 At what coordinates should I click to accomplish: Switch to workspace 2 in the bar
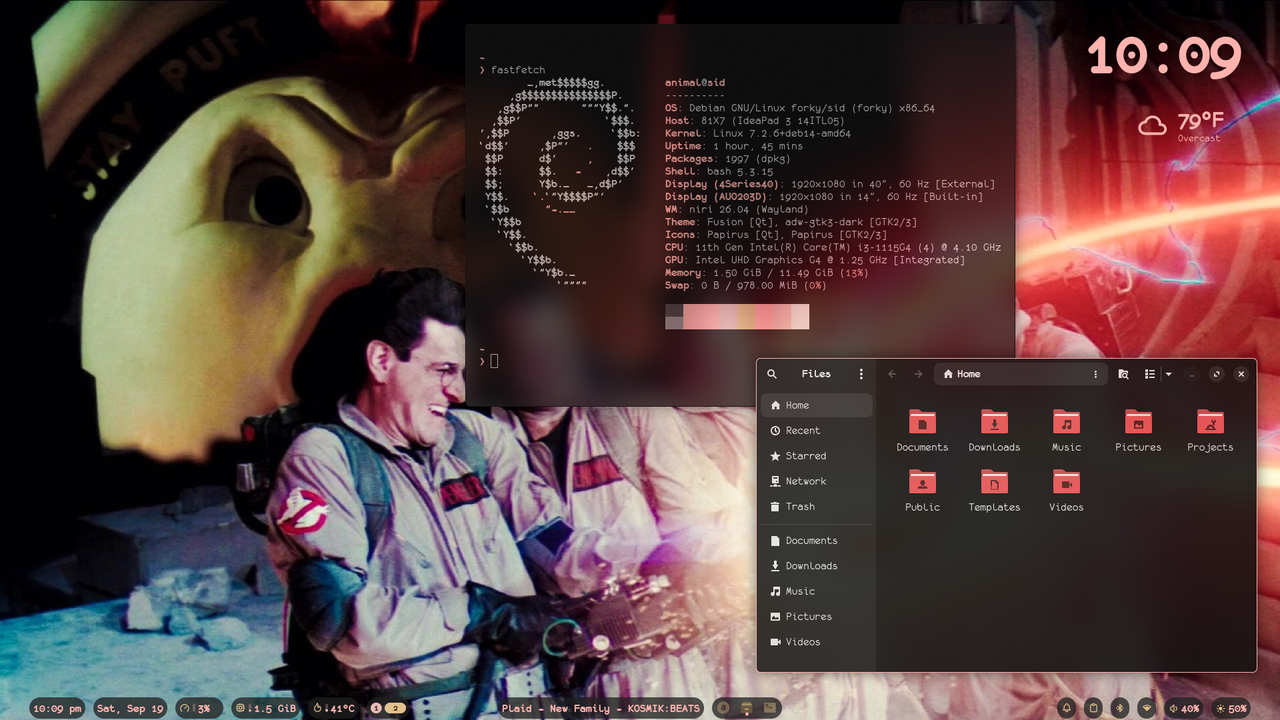click(395, 708)
